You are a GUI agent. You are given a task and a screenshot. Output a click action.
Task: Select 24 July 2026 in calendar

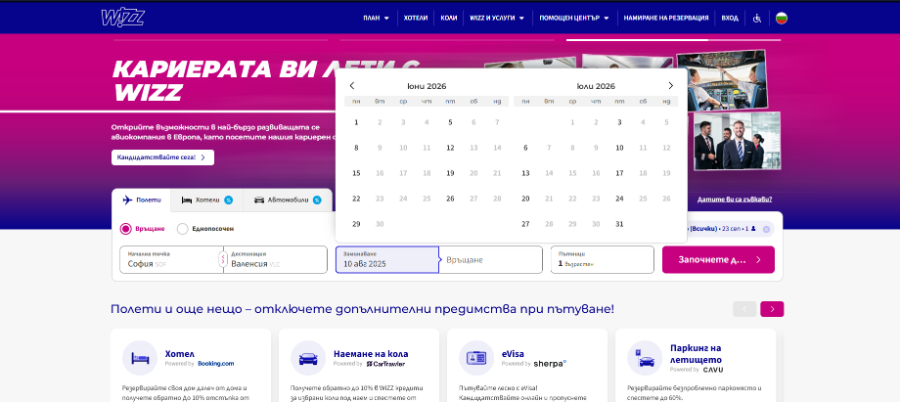tap(619, 199)
